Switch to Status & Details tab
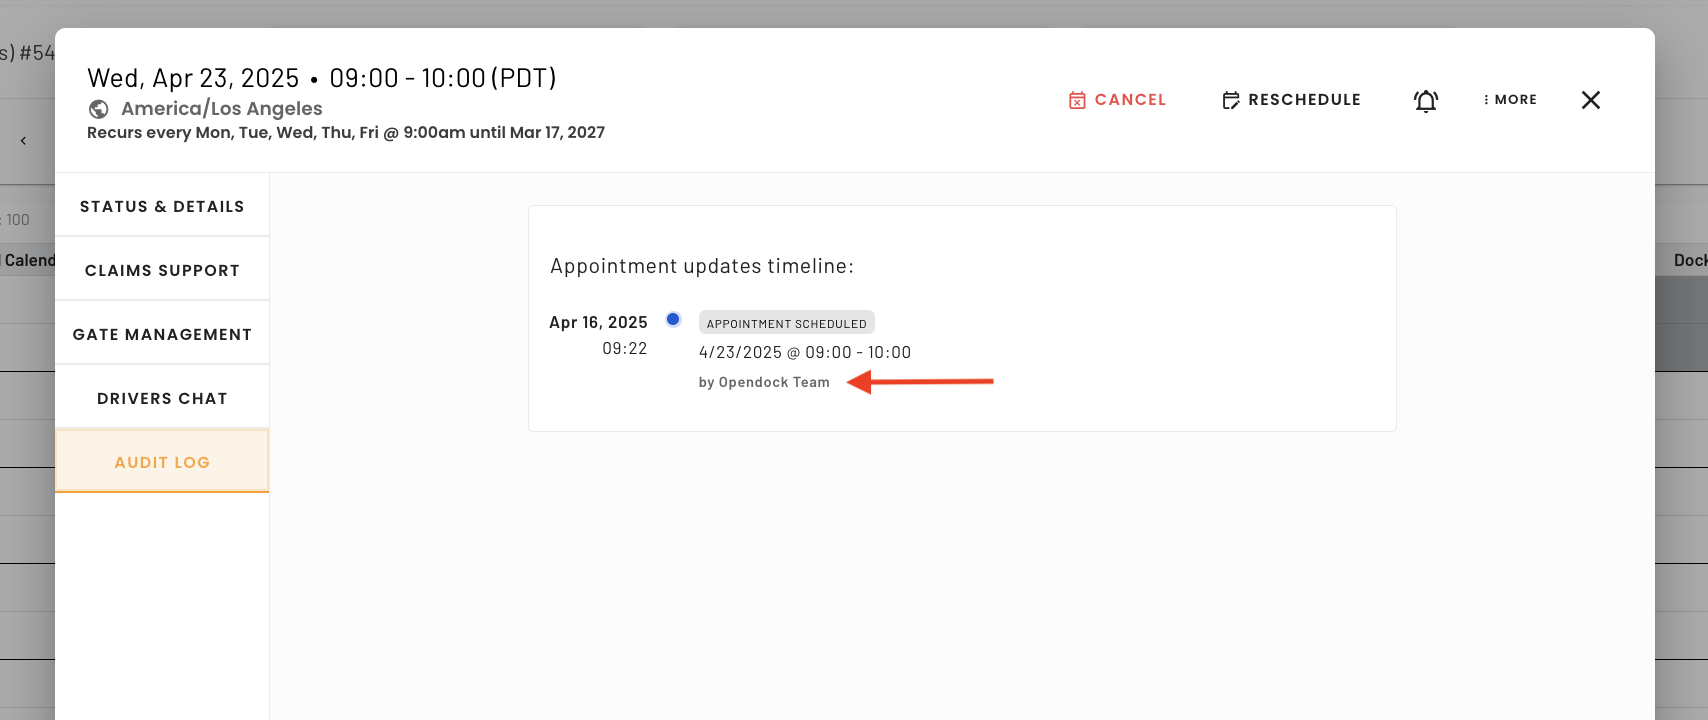The image size is (1708, 720). (x=162, y=205)
